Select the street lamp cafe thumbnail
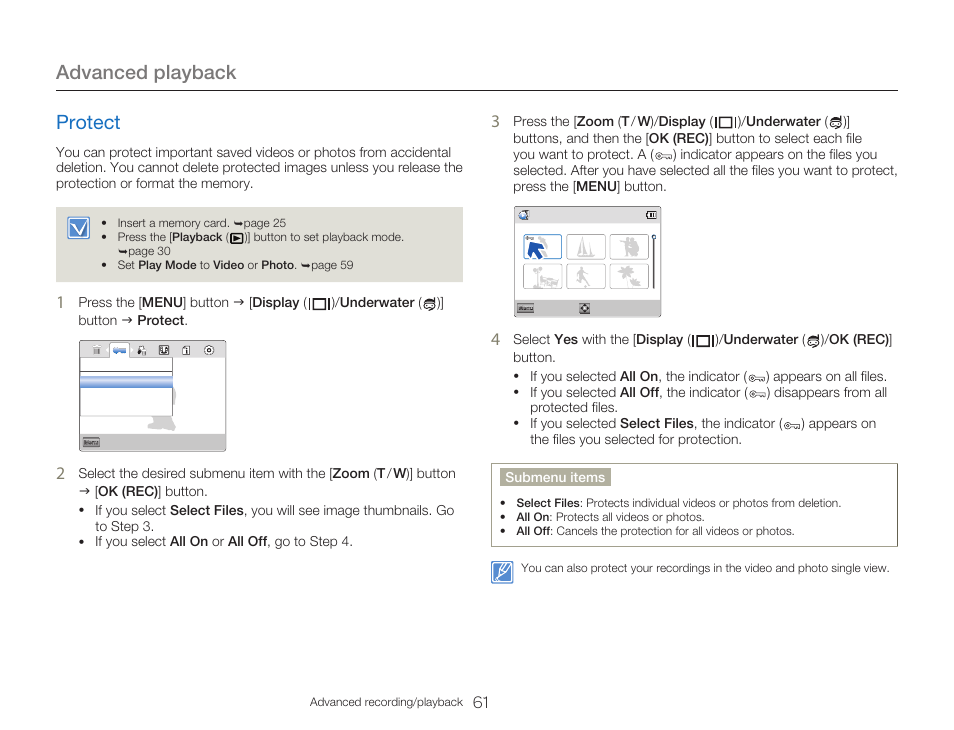 coord(543,276)
